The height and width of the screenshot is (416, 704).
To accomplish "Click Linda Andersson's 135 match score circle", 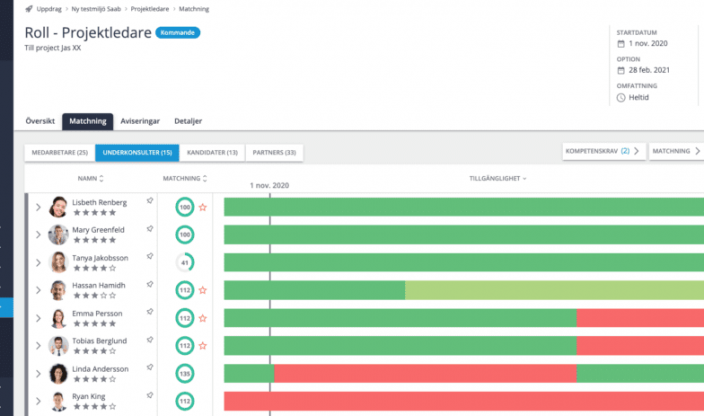I will (x=185, y=374).
